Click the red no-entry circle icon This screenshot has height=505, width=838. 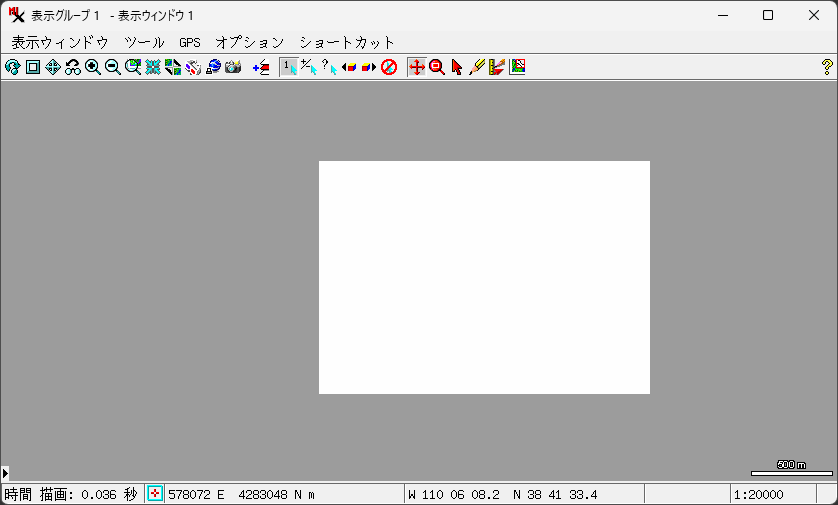coord(389,67)
